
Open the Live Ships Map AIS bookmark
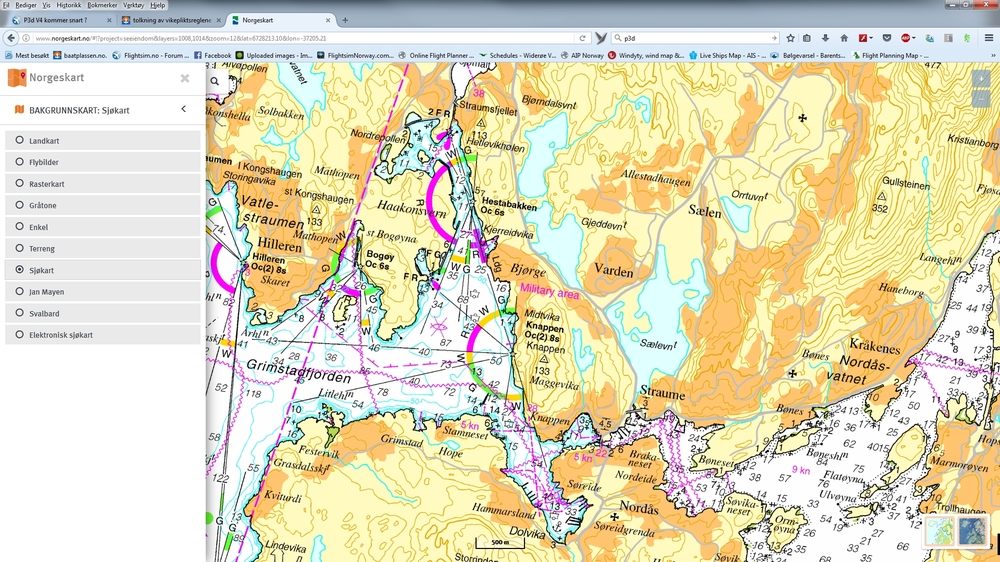click(x=728, y=55)
